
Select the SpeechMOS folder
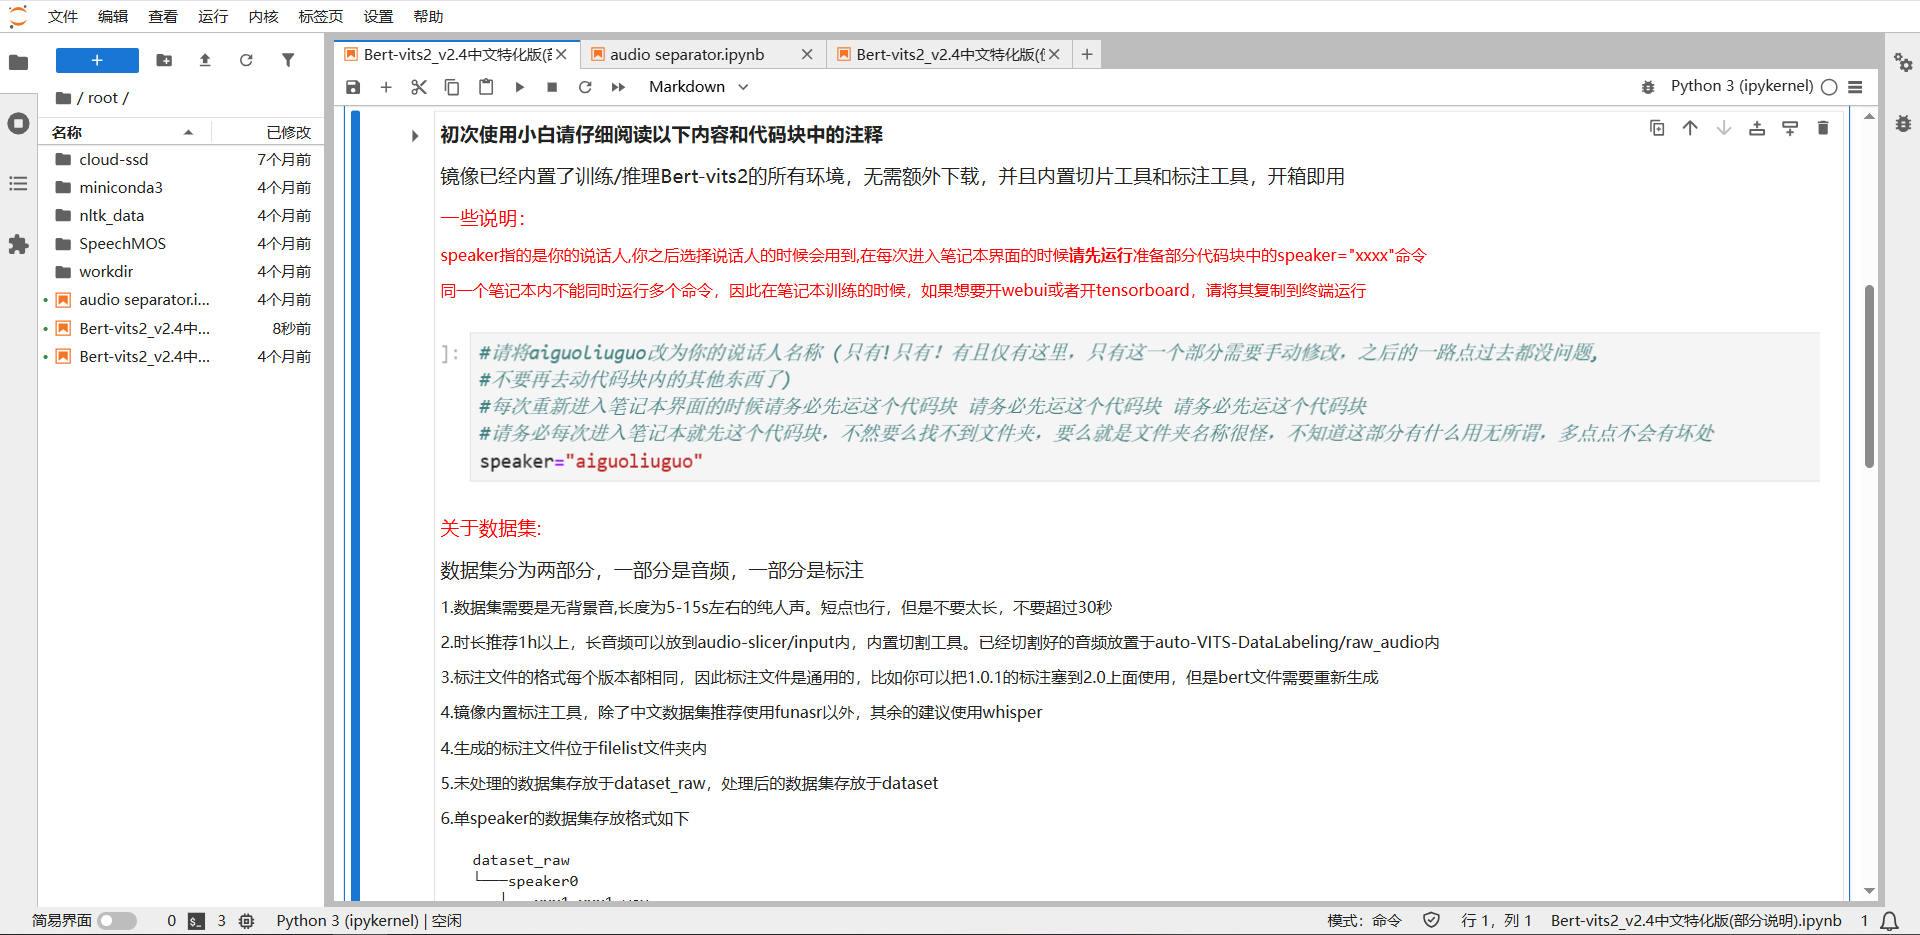(x=181, y=243)
